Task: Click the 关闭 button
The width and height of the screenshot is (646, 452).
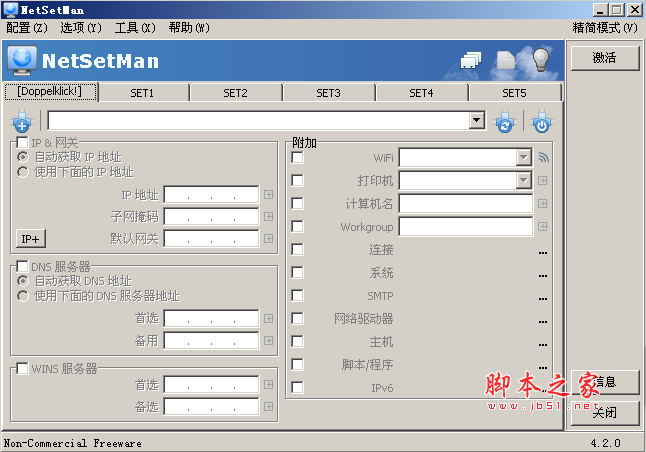Action: pos(605,413)
